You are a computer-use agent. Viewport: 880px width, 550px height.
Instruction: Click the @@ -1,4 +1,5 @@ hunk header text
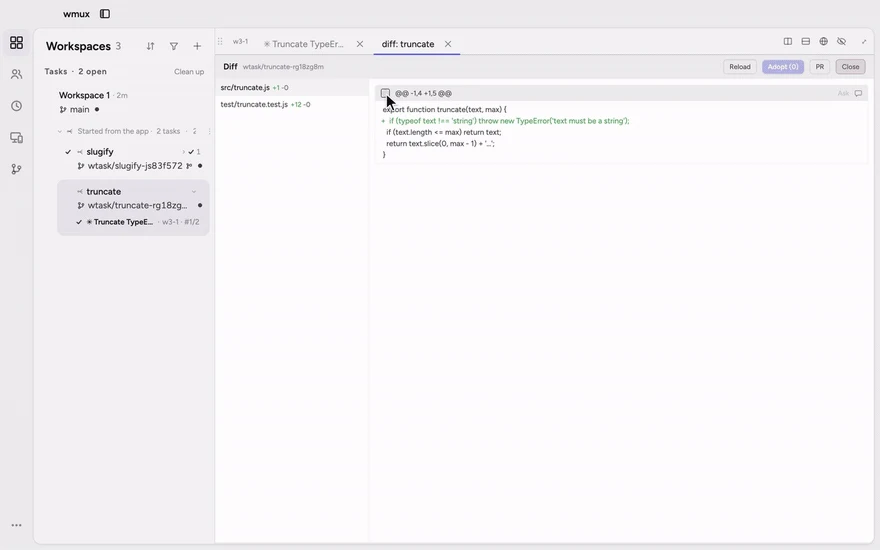click(x=423, y=93)
